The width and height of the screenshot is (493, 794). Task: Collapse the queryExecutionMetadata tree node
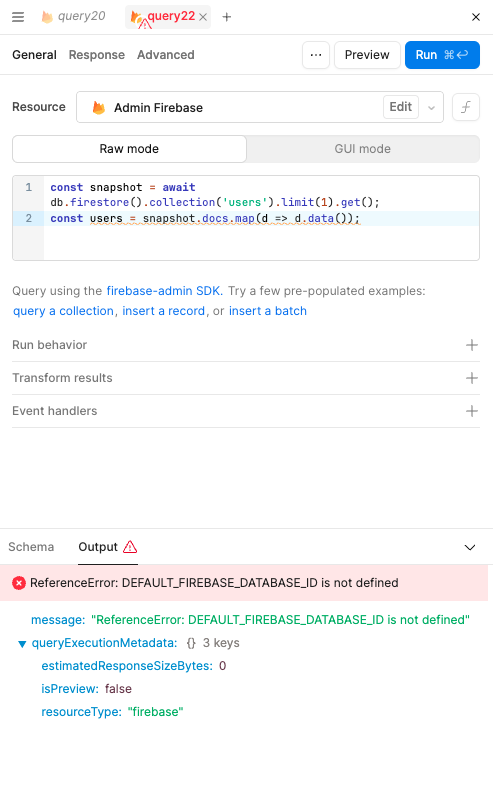(22, 644)
